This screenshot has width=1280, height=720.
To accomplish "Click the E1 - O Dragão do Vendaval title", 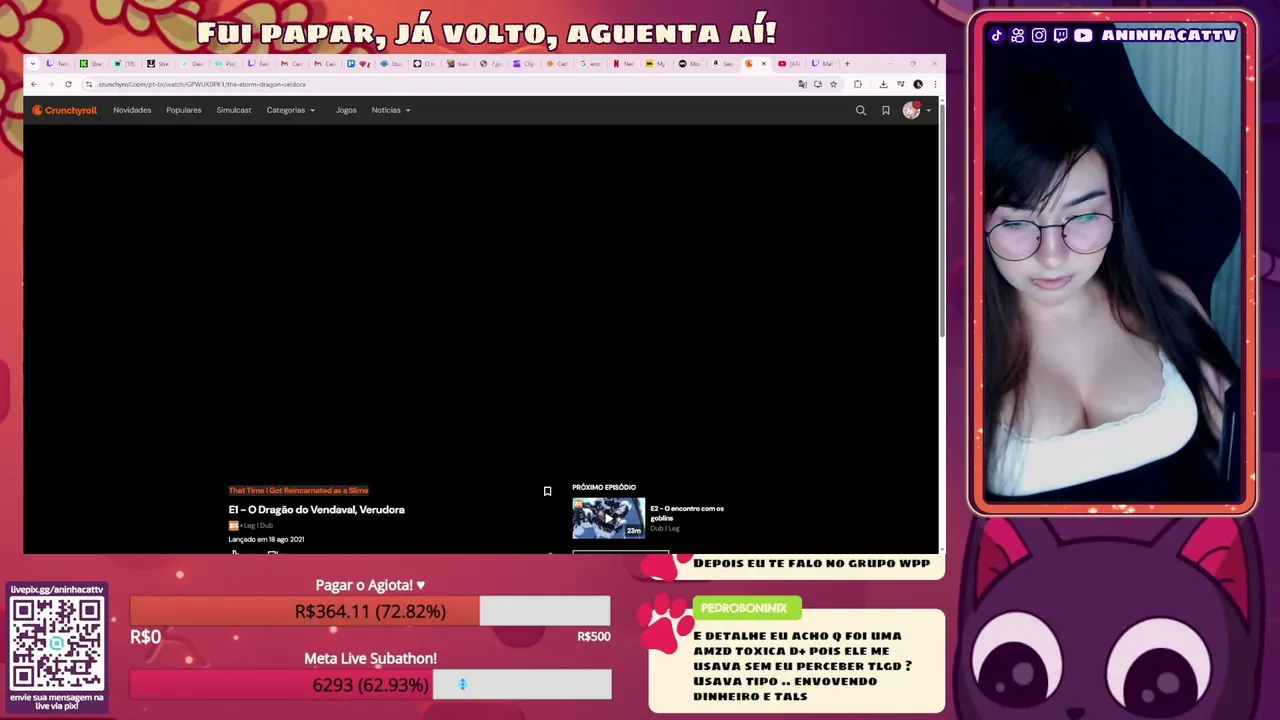I will point(316,510).
